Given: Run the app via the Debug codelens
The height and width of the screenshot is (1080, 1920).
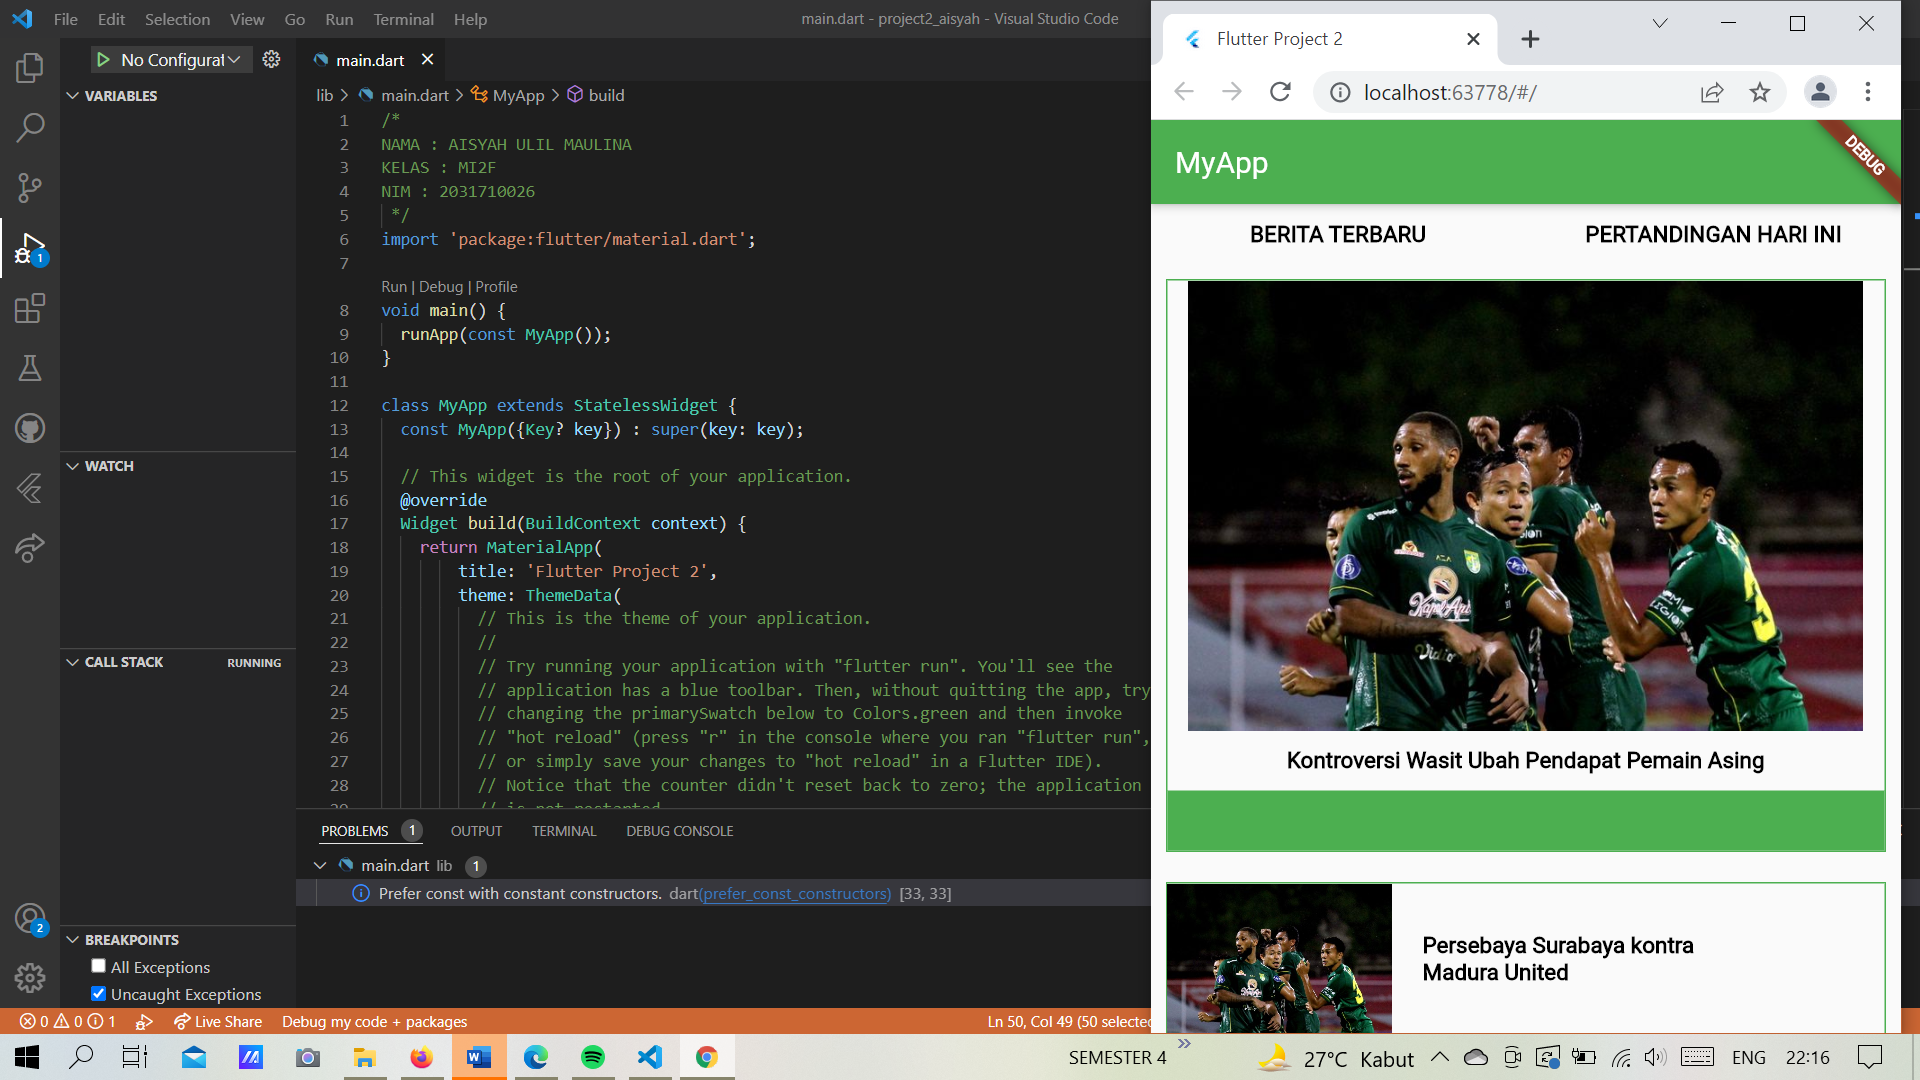Looking at the screenshot, I should [x=440, y=287].
